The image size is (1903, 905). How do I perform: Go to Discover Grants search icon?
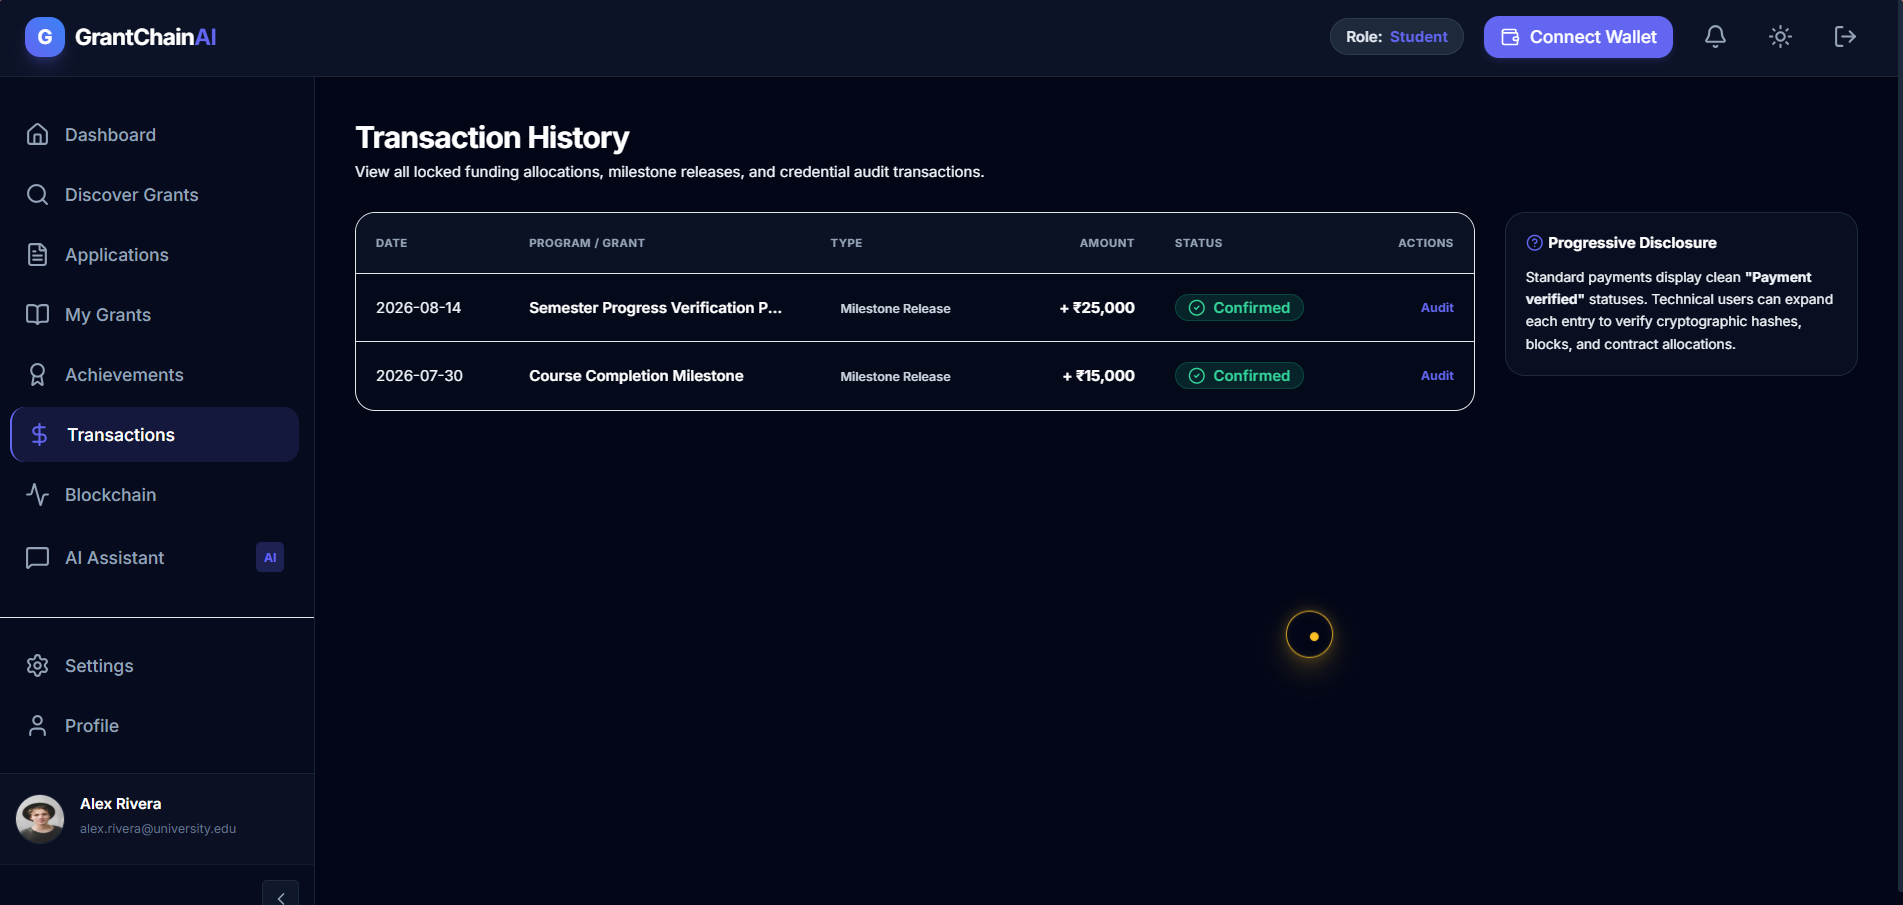tap(37, 195)
